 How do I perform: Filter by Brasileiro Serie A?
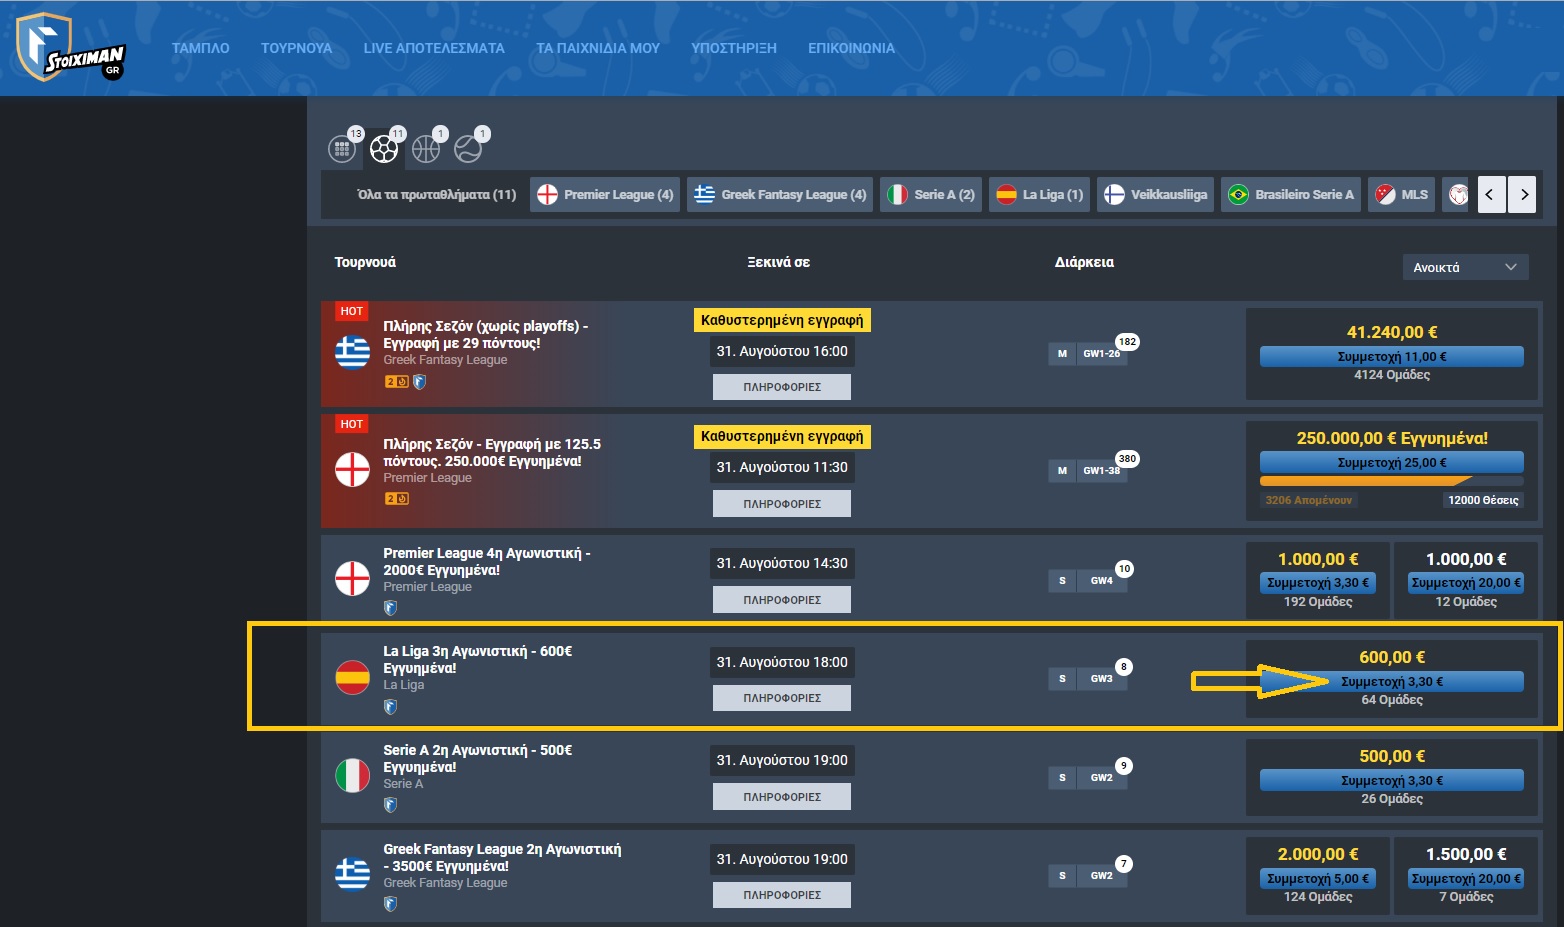(1291, 195)
